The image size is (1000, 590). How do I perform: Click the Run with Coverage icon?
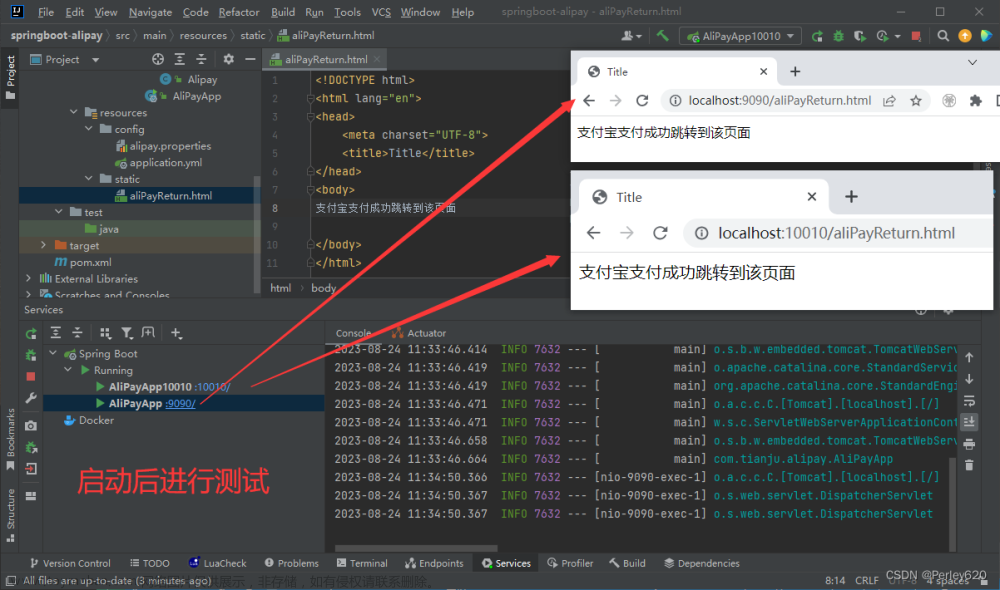point(860,36)
